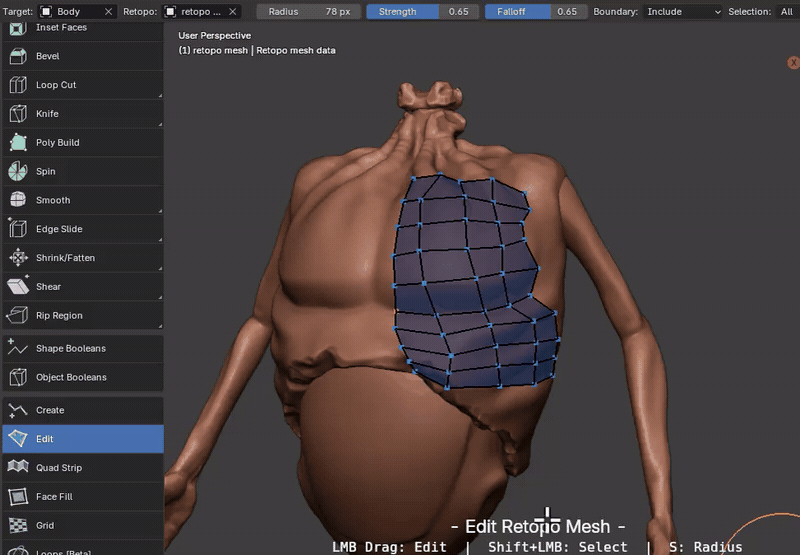Pick the Grid tool icon
Viewport: 800px width, 555px height.
click(x=18, y=525)
